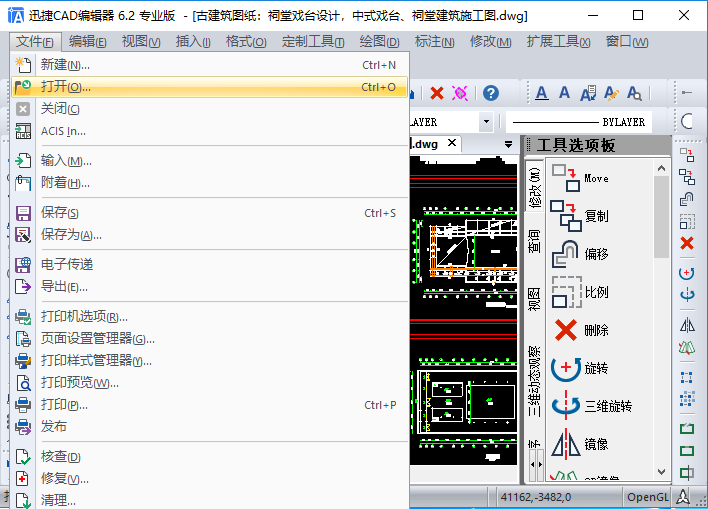Viewport: 708px width, 509px height.
Task: Open the 扩展工具(X) menu
Action: [558, 42]
